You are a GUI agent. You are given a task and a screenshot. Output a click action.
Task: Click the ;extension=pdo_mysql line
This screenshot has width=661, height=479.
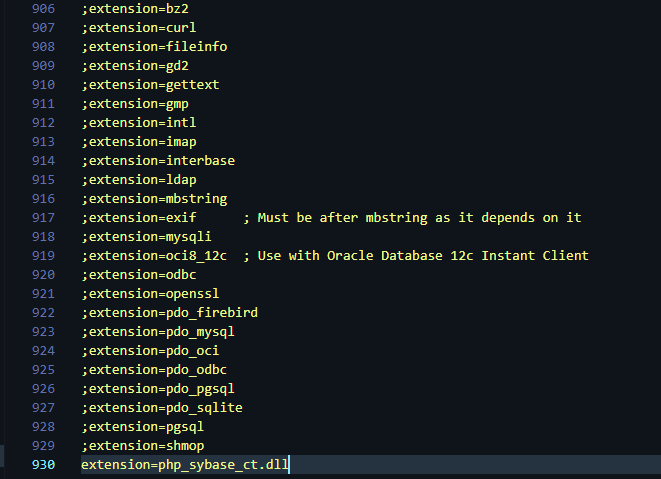pyautogui.click(x=158, y=331)
